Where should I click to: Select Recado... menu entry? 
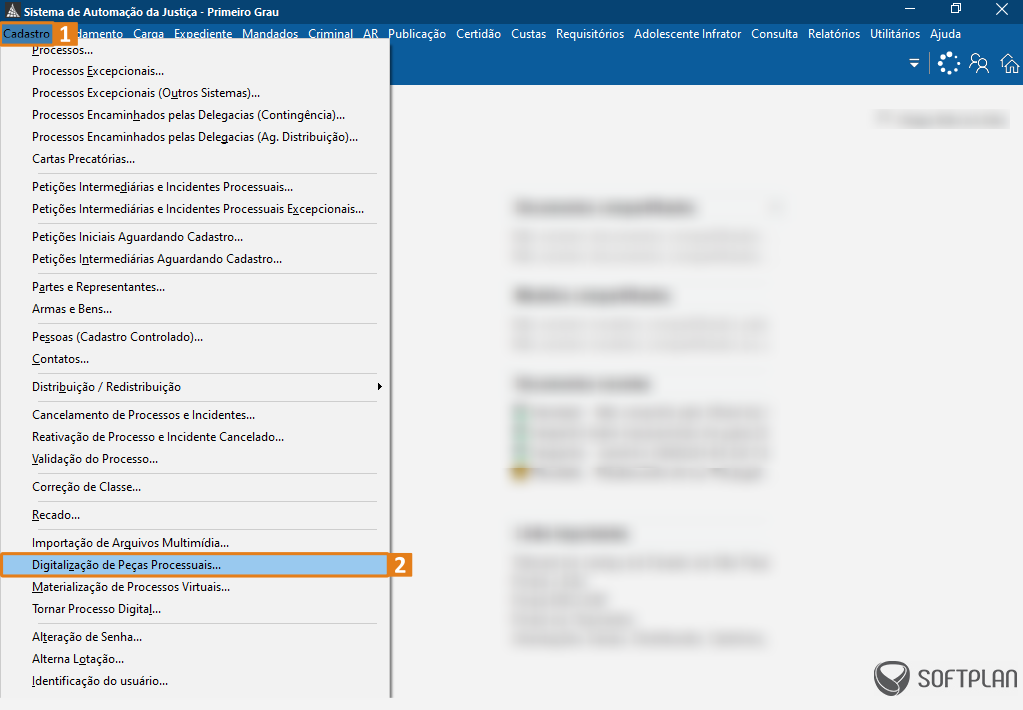tap(56, 516)
